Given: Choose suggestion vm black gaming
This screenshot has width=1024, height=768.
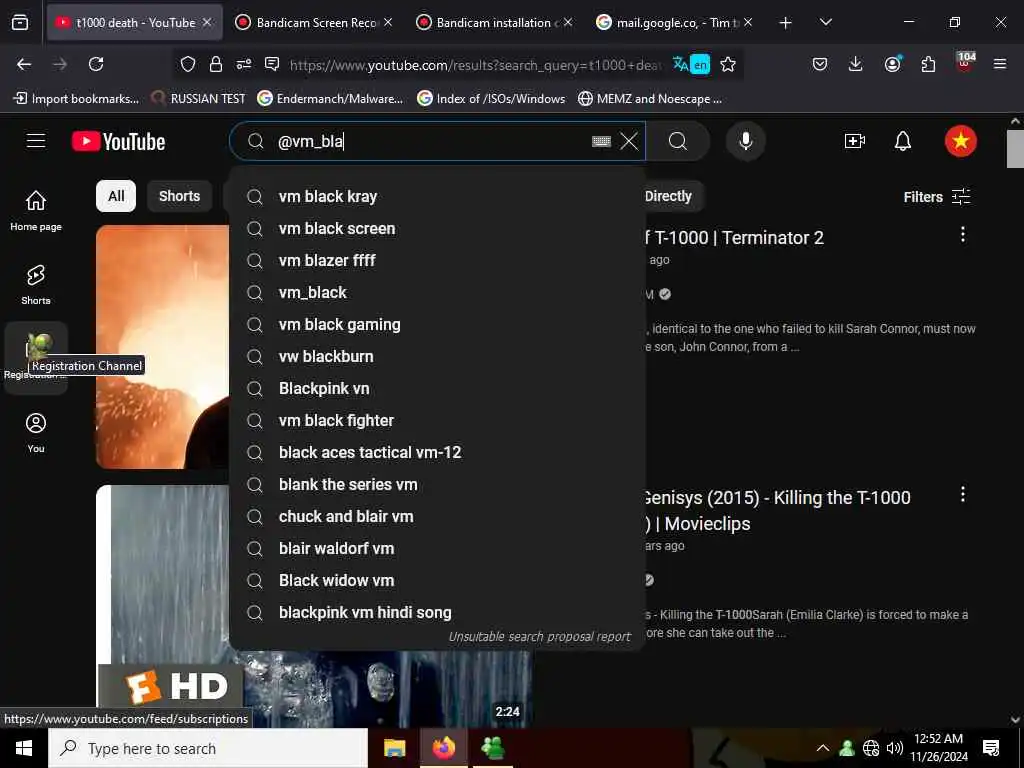Looking at the screenshot, I should [x=438, y=325].
